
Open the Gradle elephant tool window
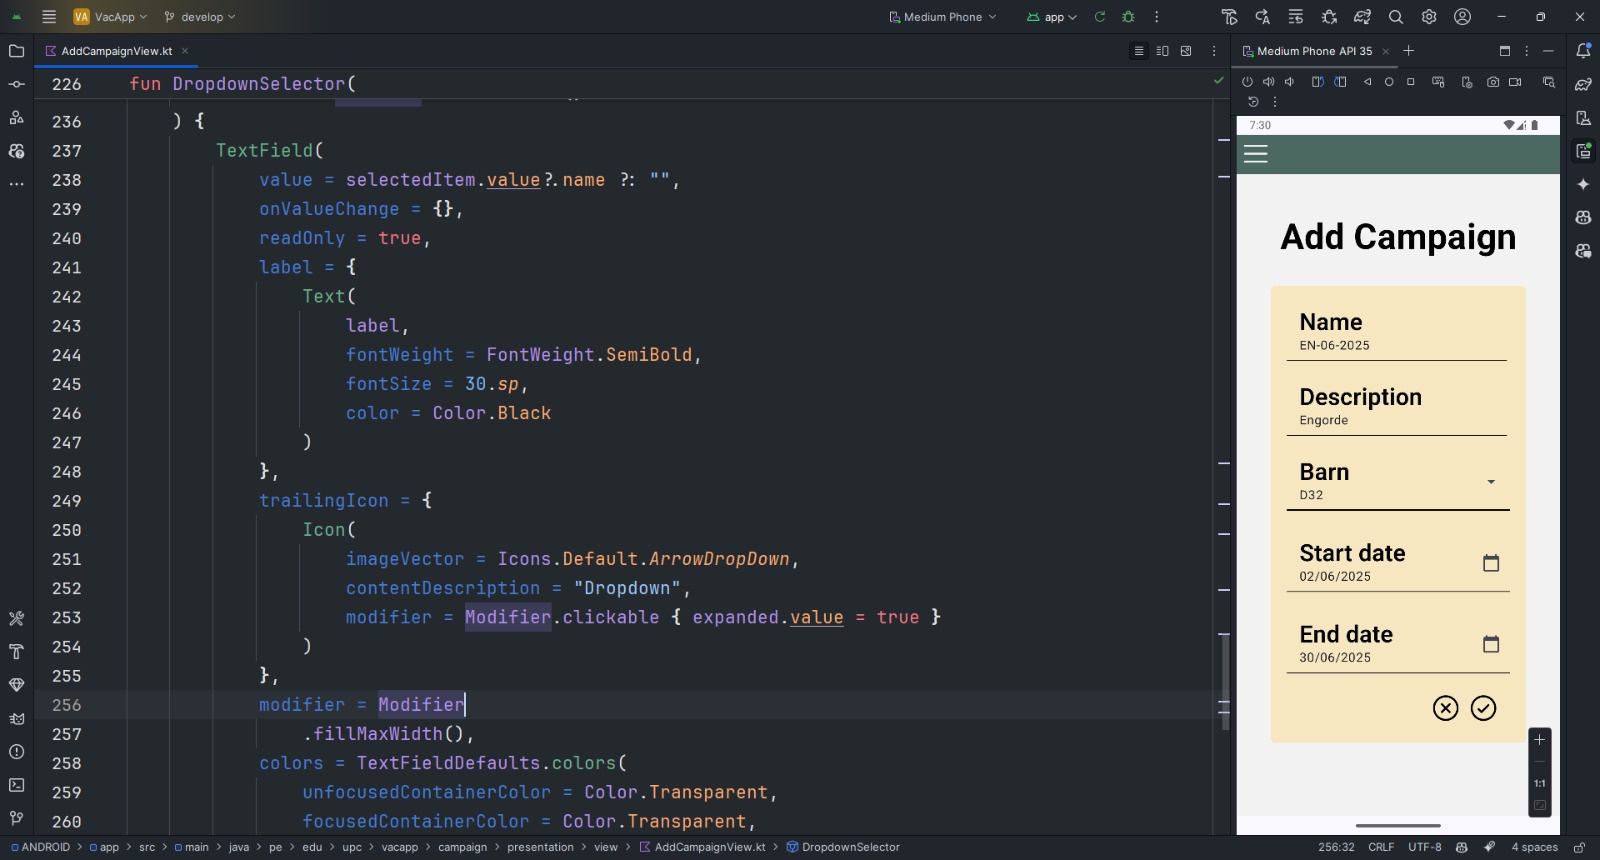pyautogui.click(x=1583, y=85)
